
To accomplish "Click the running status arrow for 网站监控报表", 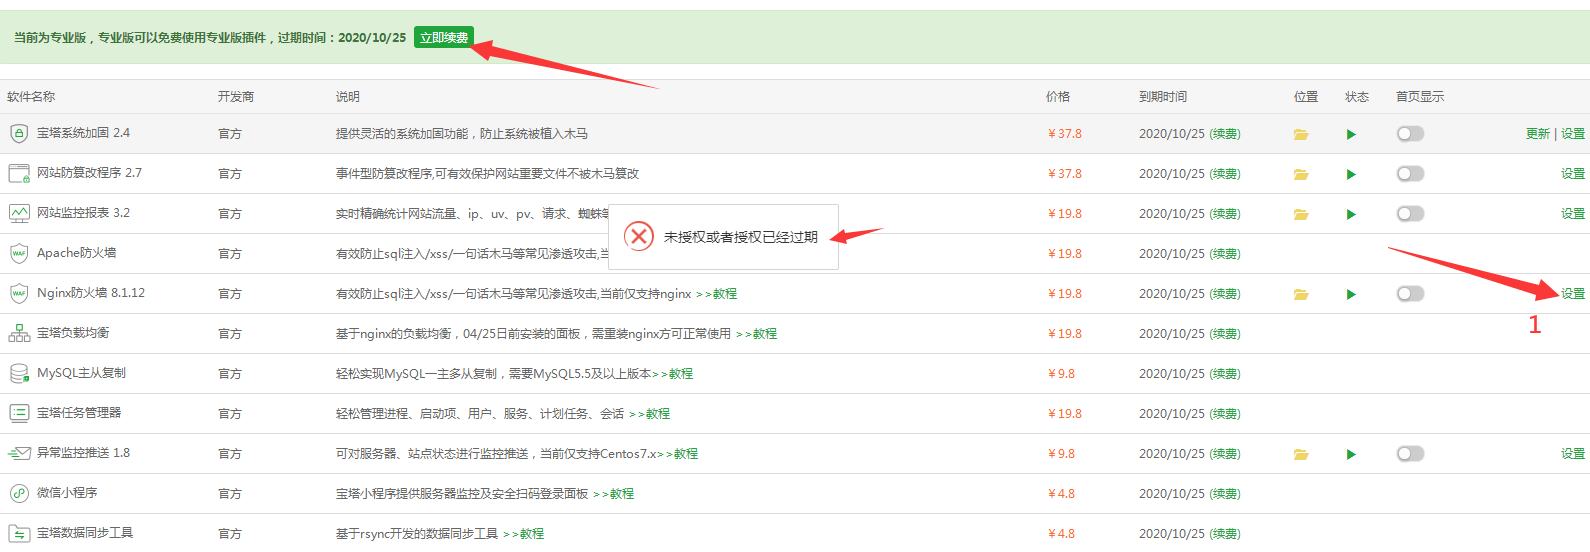I will click(1351, 214).
